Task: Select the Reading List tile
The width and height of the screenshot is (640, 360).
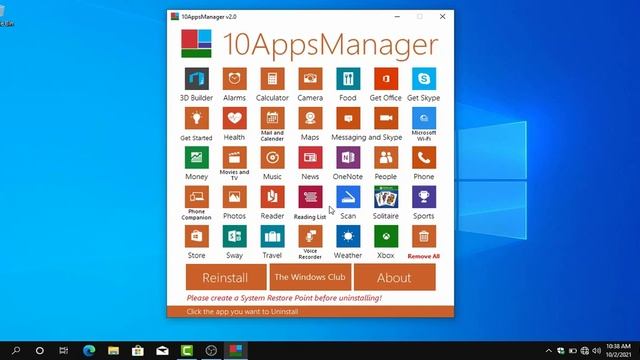Action: [310, 197]
